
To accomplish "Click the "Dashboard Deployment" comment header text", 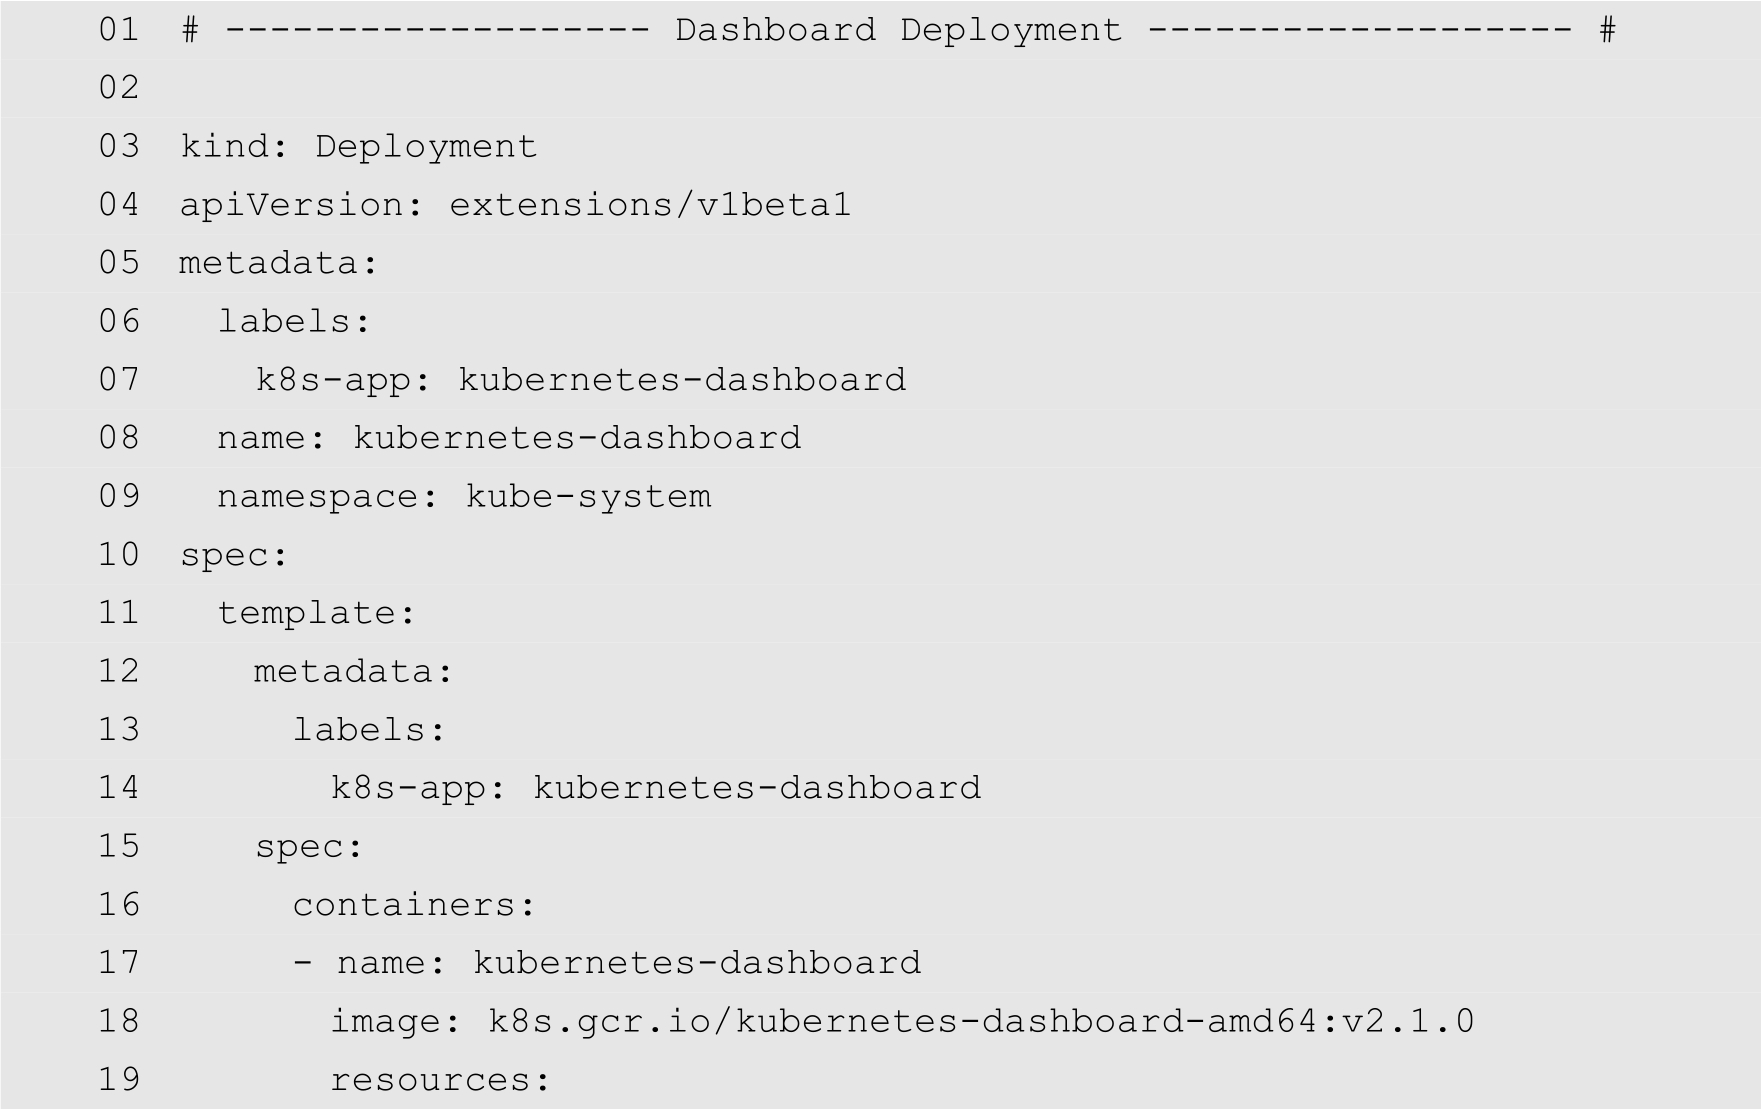I will pos(898,30).
